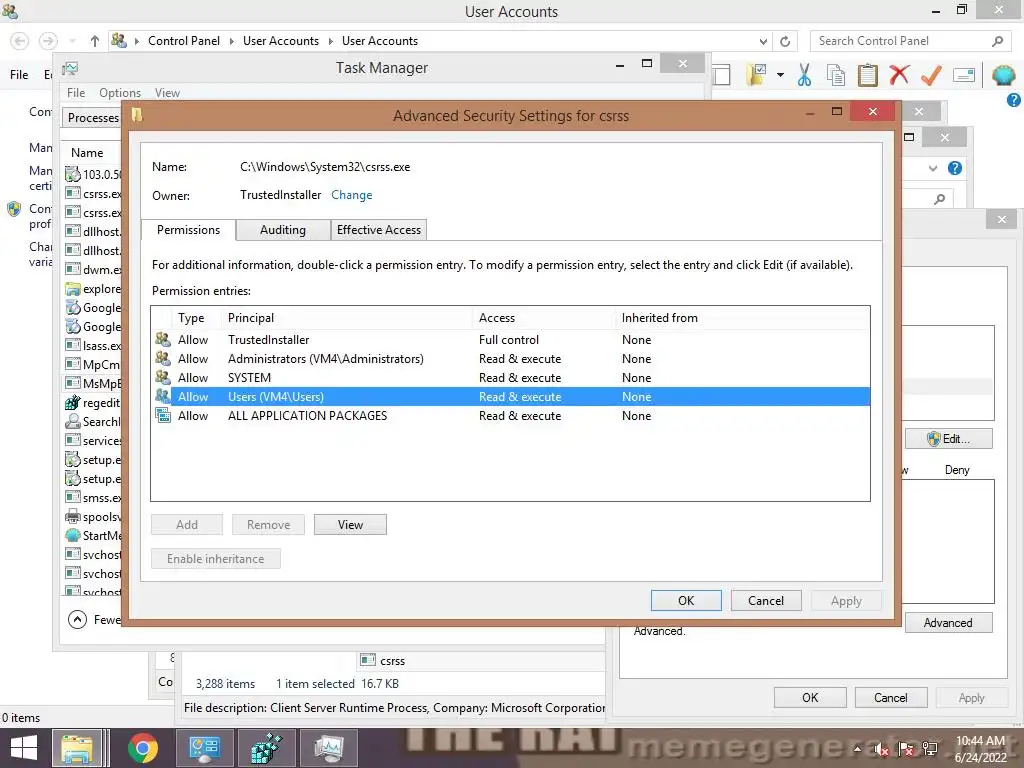Viewport: 1024px width, 768px height.
Task: Open the address bar history dropdown
Action: (763, 41)
